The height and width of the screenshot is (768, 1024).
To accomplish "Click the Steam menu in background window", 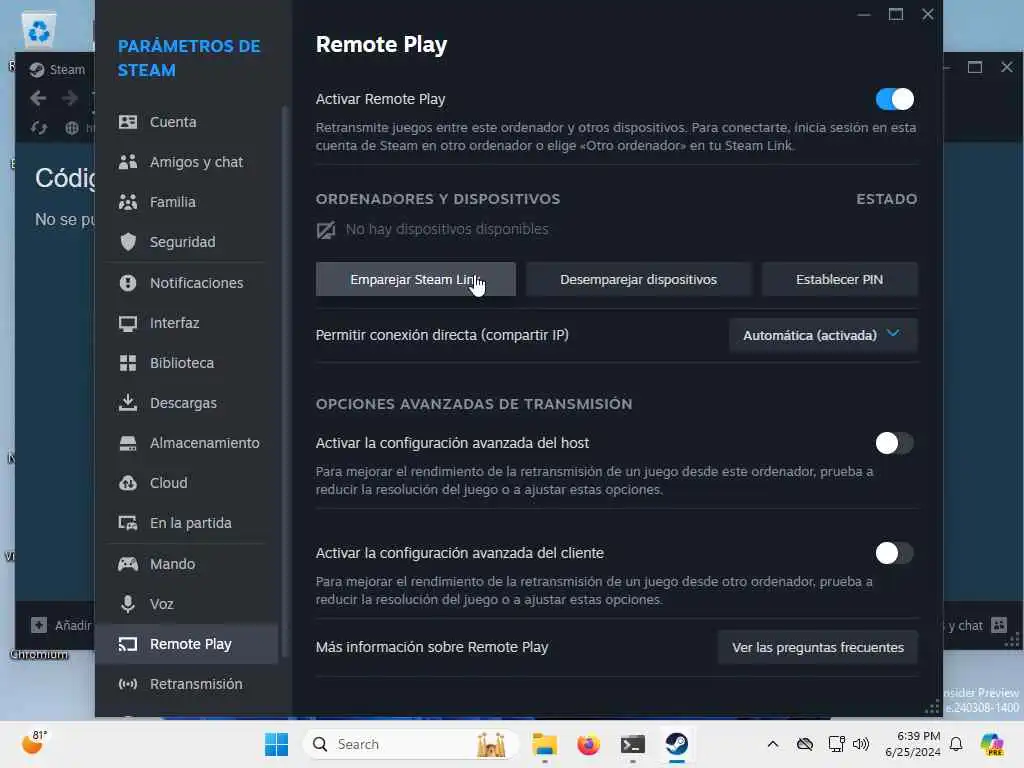I will coord(67,70).
